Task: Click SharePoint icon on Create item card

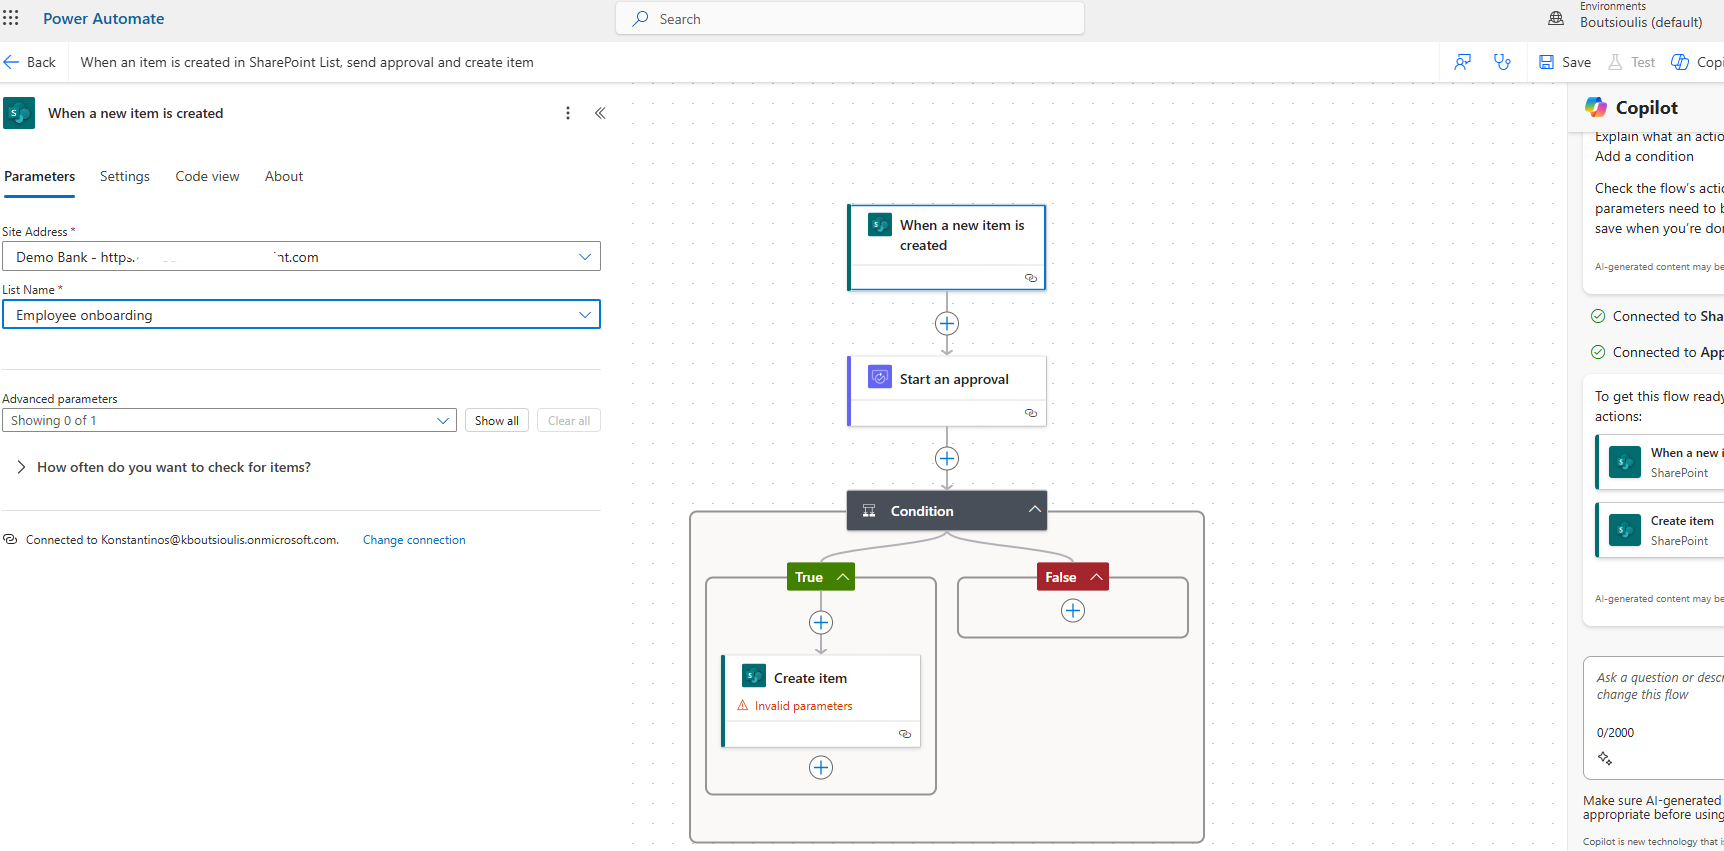Action: coord(754,677)
